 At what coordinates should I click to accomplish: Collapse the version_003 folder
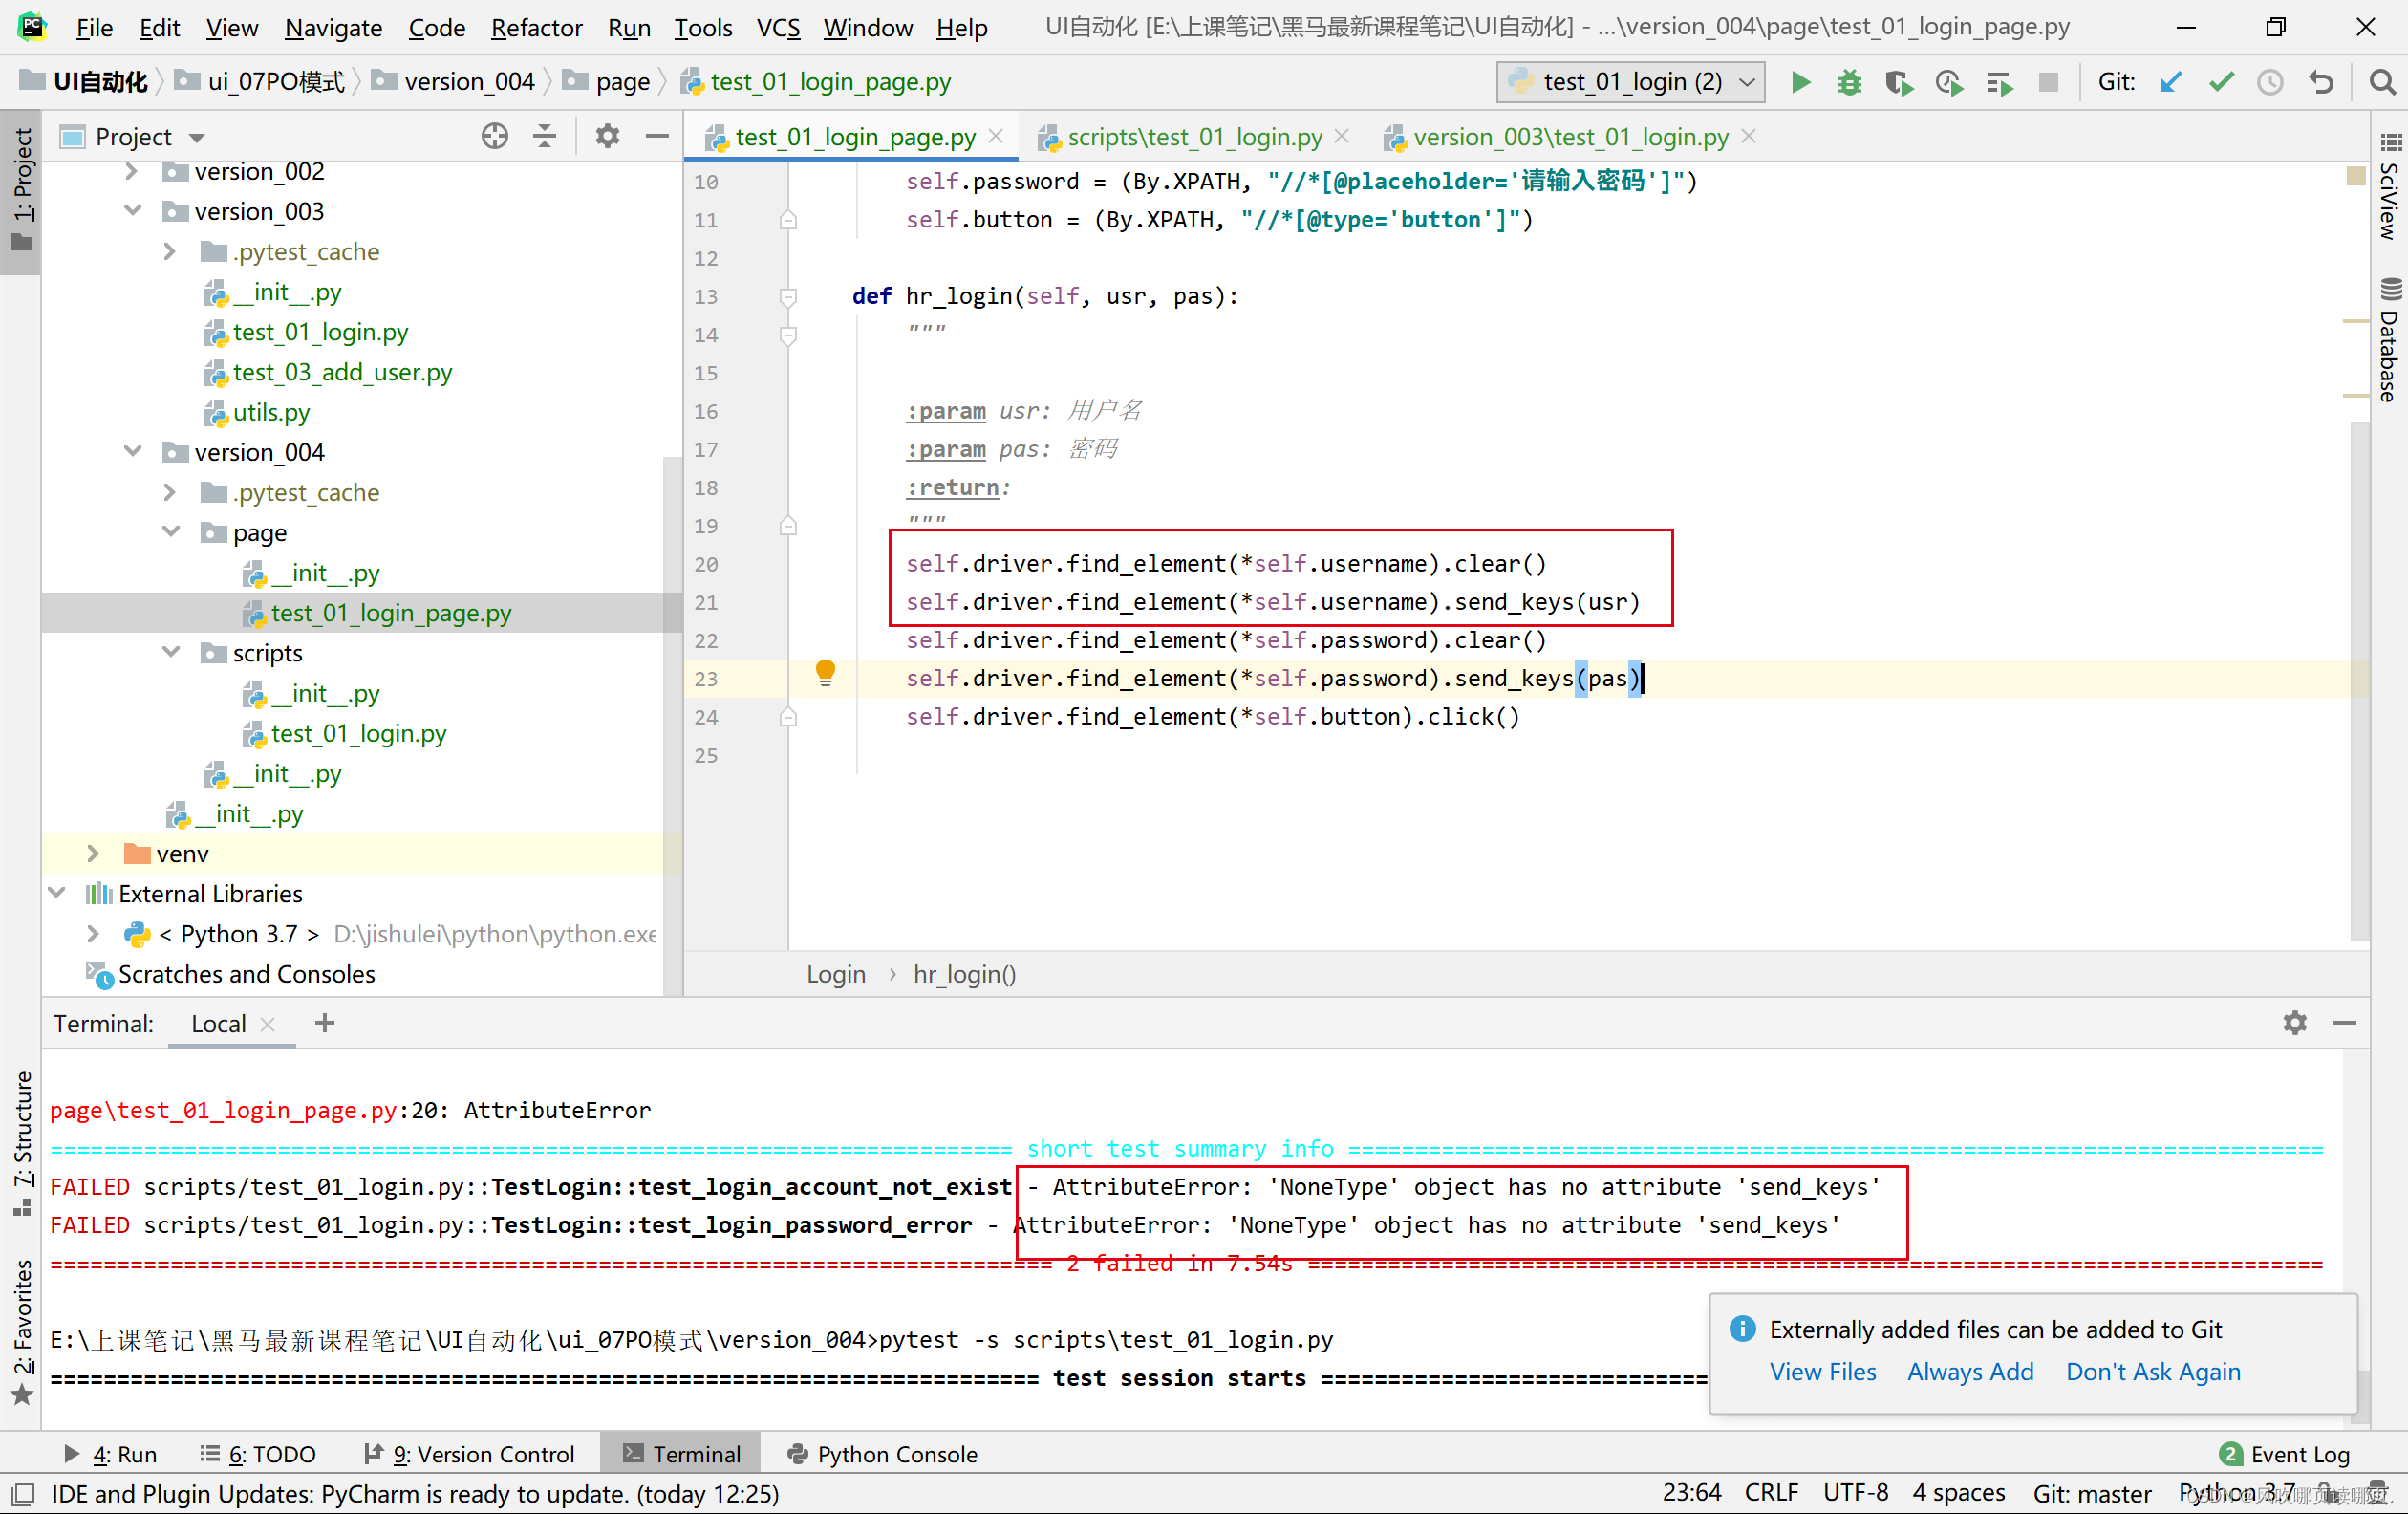tap(133, 210)
